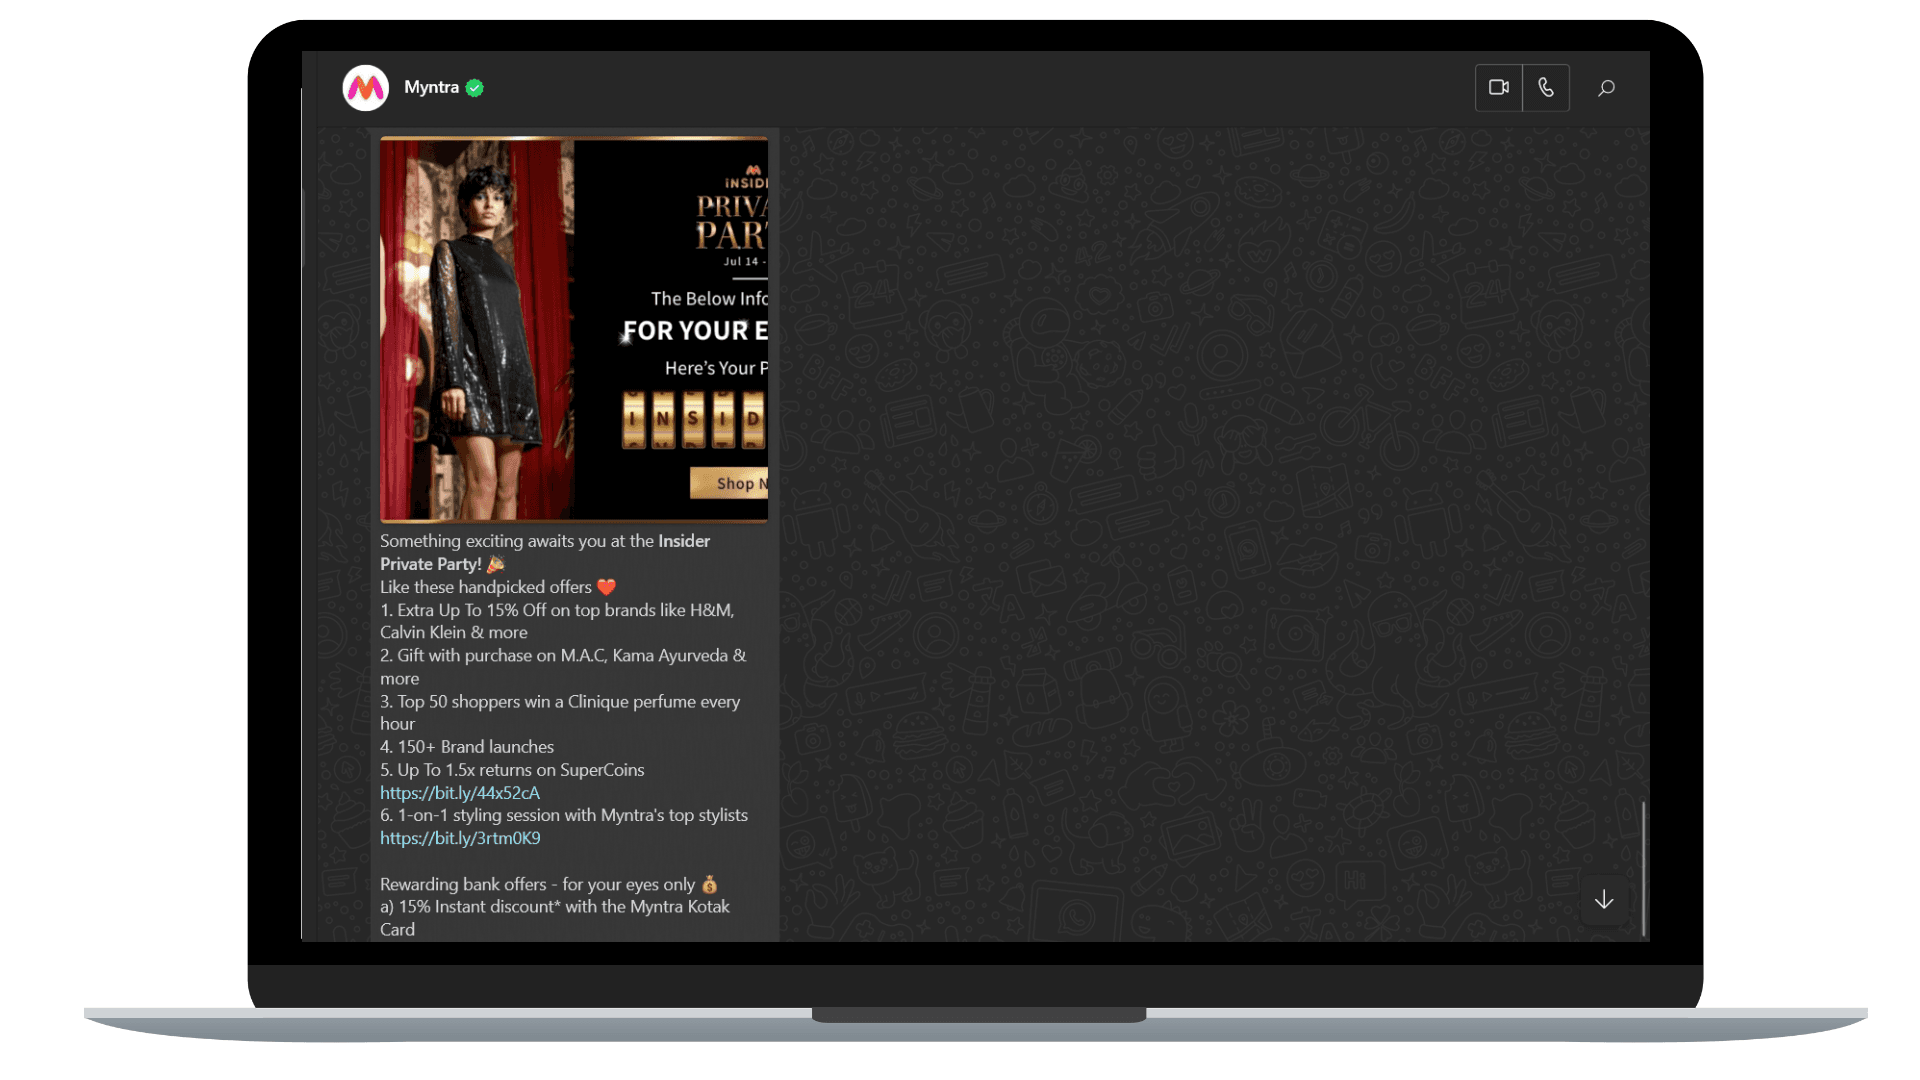Screen dimensions: 1920x1080
Task: Open the Myntra profile picture
Action: [365, 88]
